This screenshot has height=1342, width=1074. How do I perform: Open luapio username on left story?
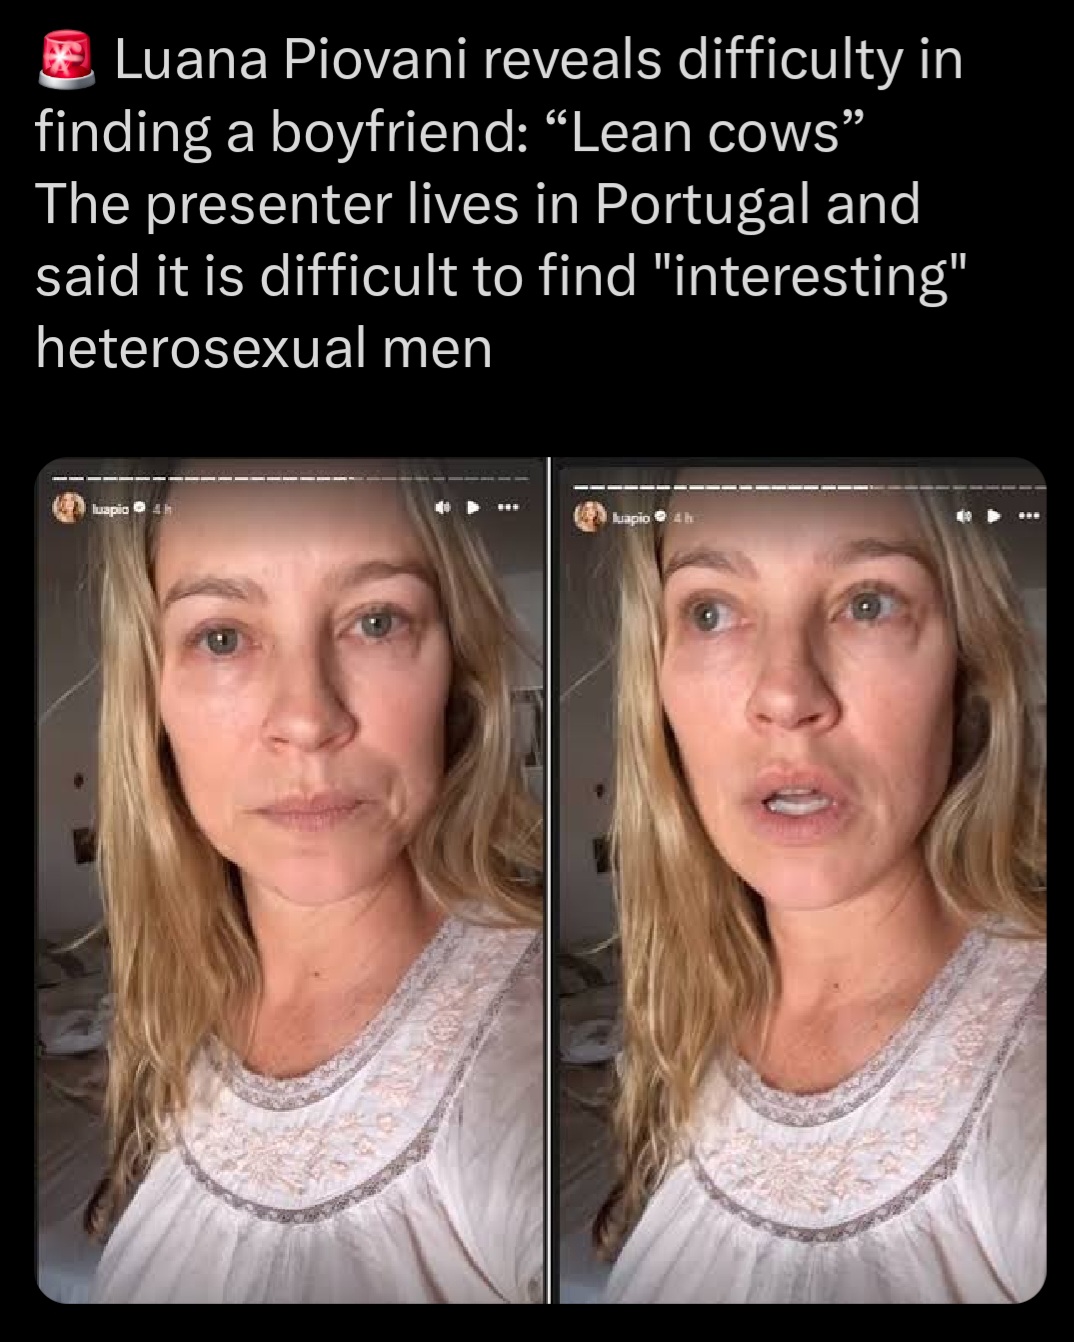111,509
